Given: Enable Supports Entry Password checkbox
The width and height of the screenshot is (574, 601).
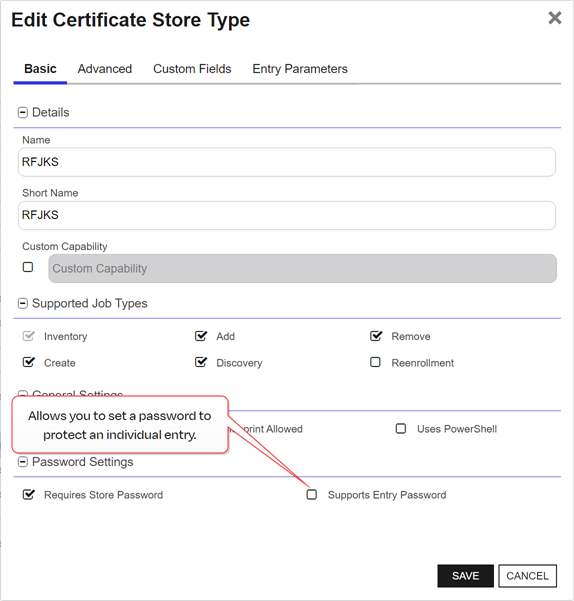Looking at the screenshot, I should [312, 494].
